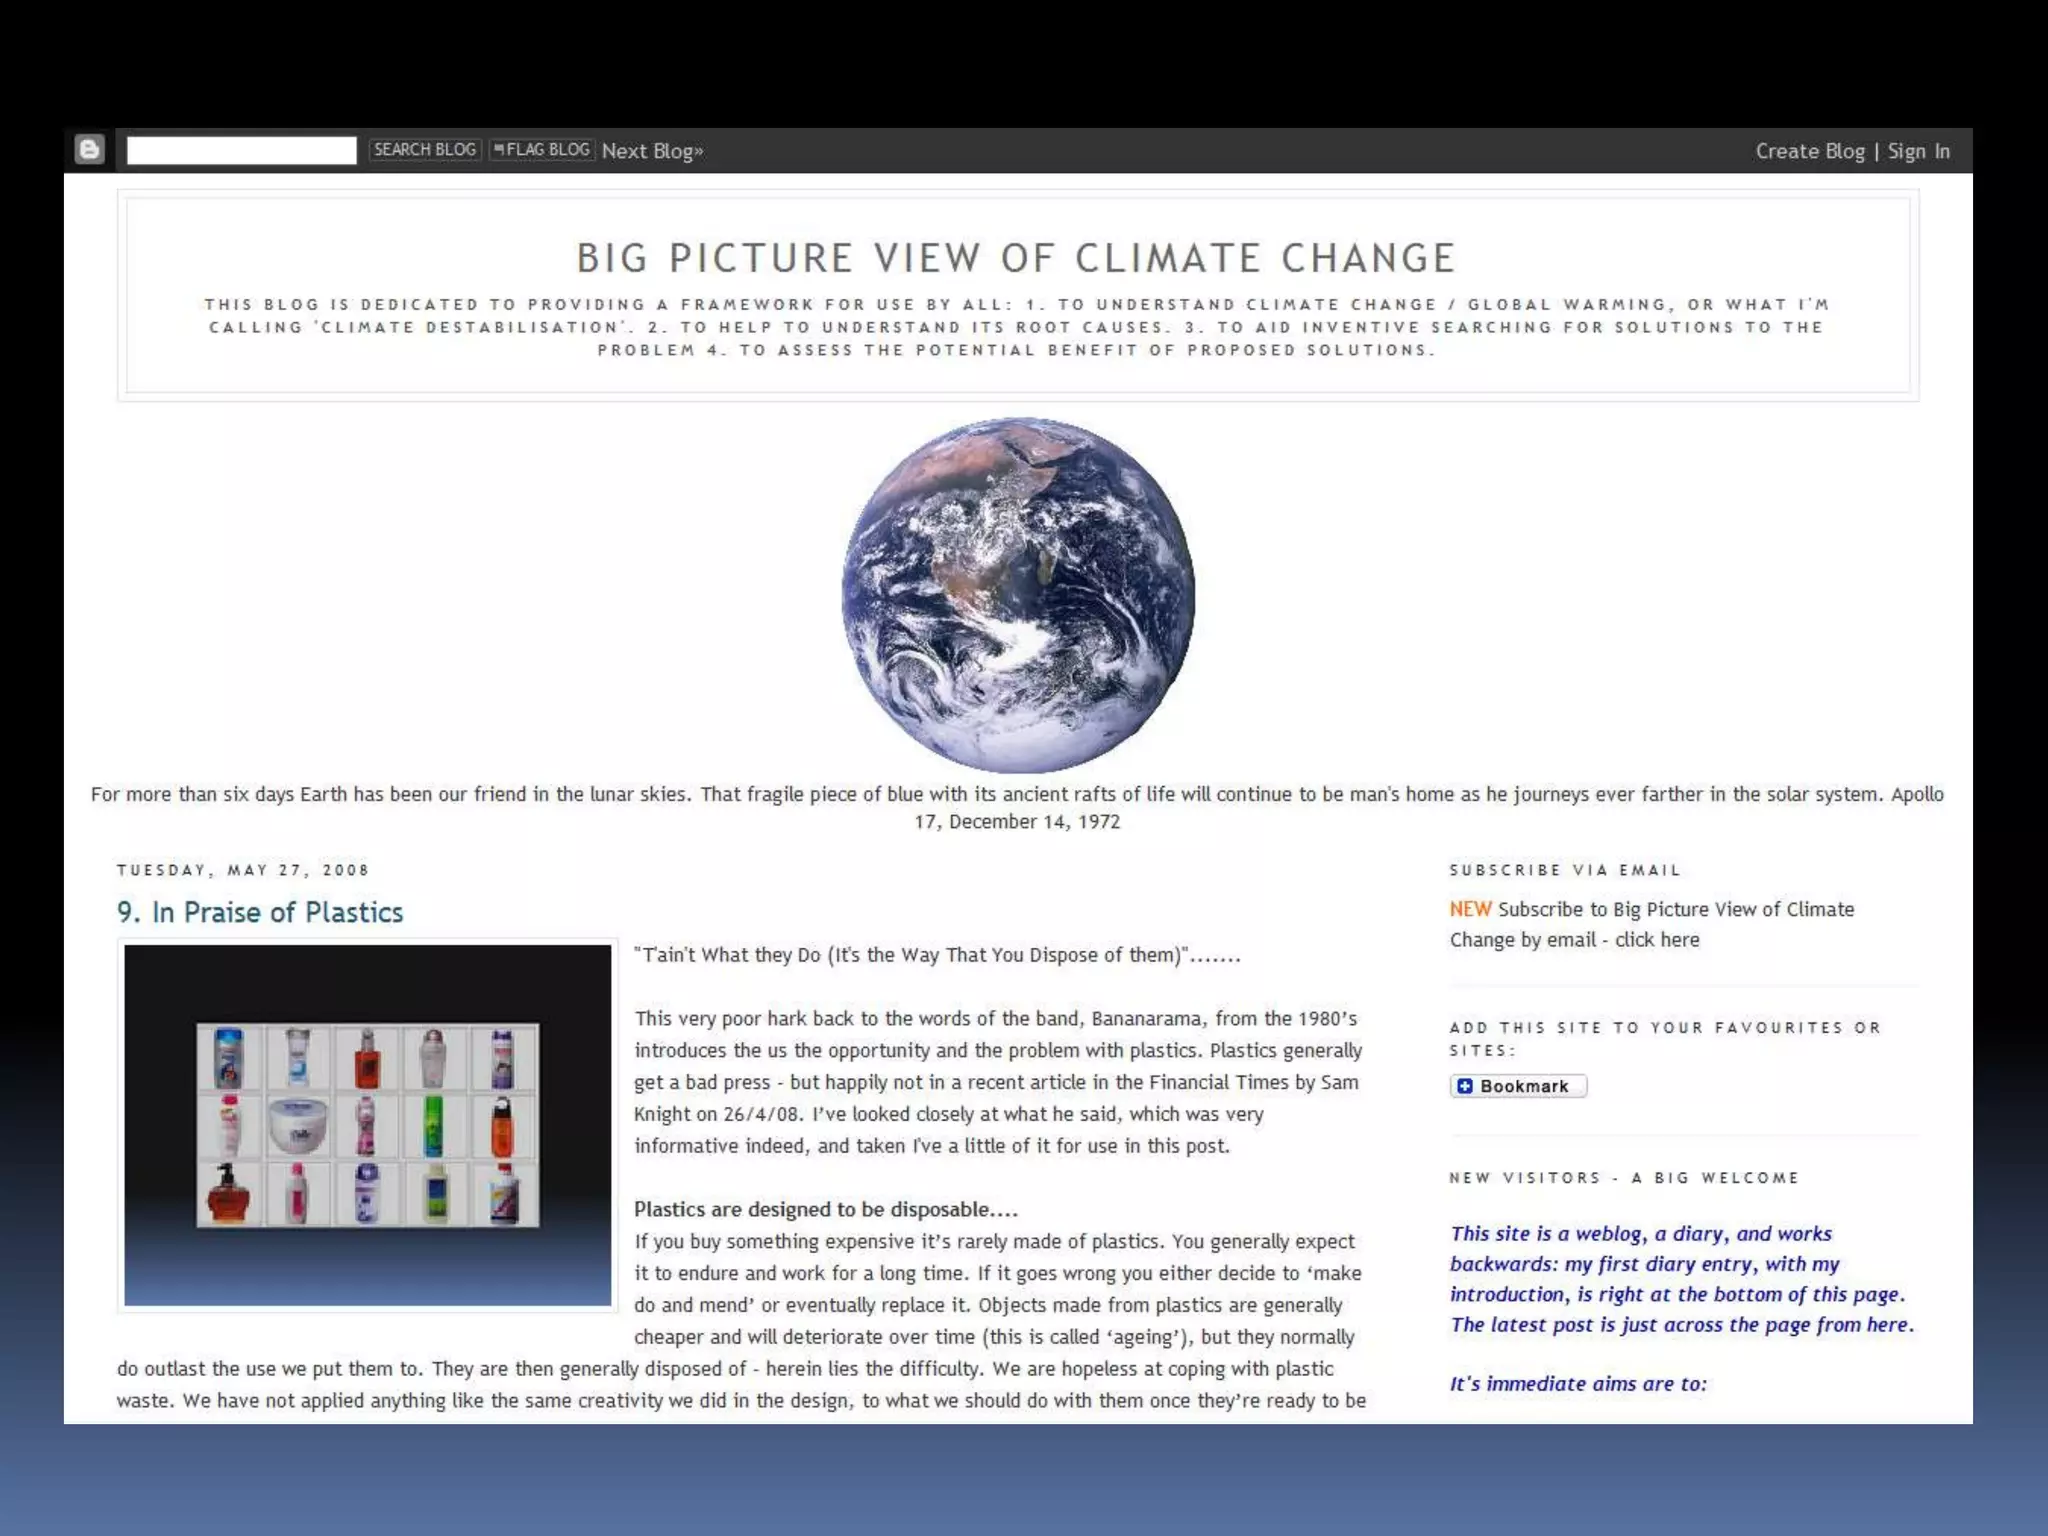Click the Subscribe Via Email heading
The height and width of the screenshot is (1536, 2048).
[x=1565, y=870]
